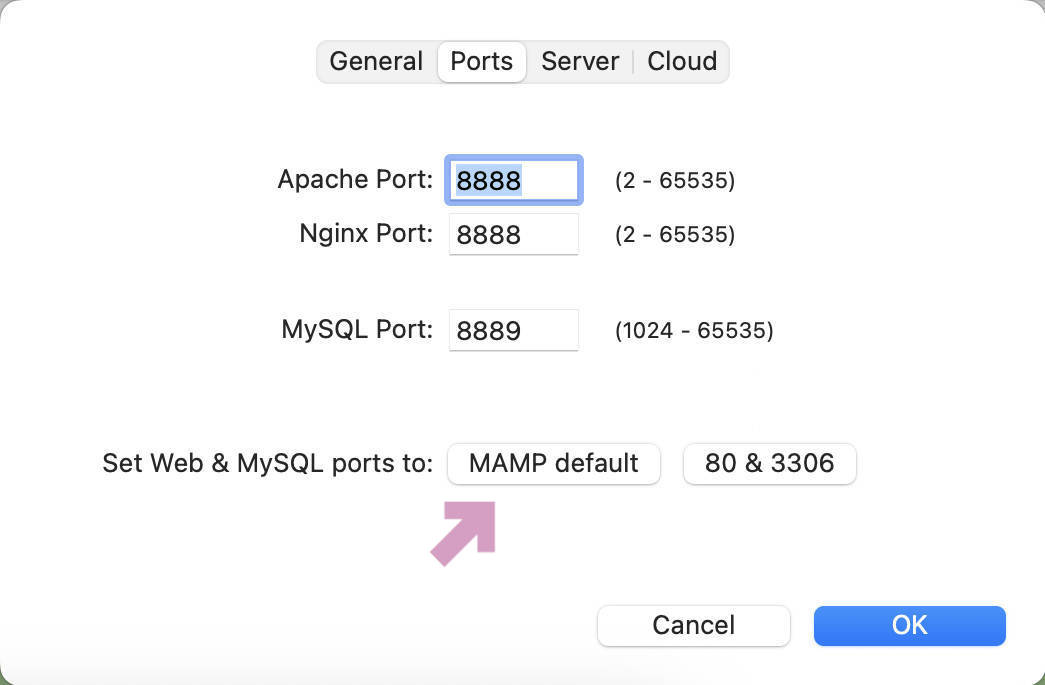Click the Apache Port input field
The height and width of the screenshot is (685, 1045).
point(513,180)
